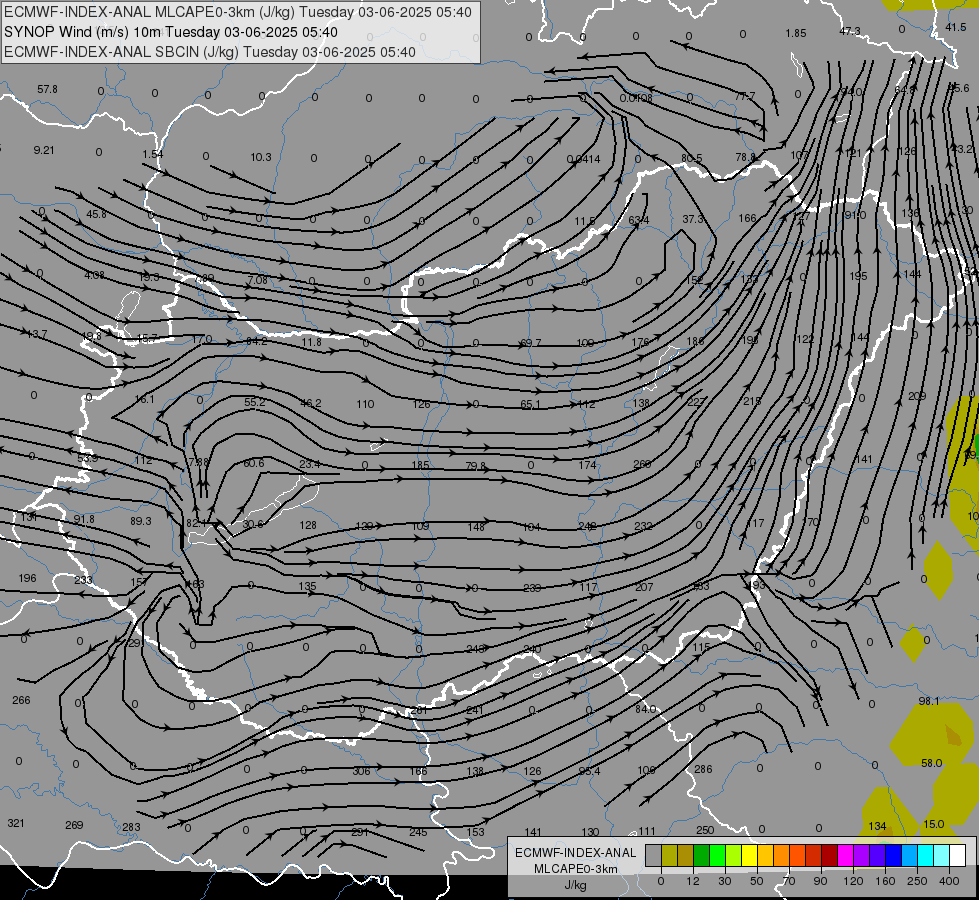Click the amber legend swatch after 50

(x=766, y=855)
